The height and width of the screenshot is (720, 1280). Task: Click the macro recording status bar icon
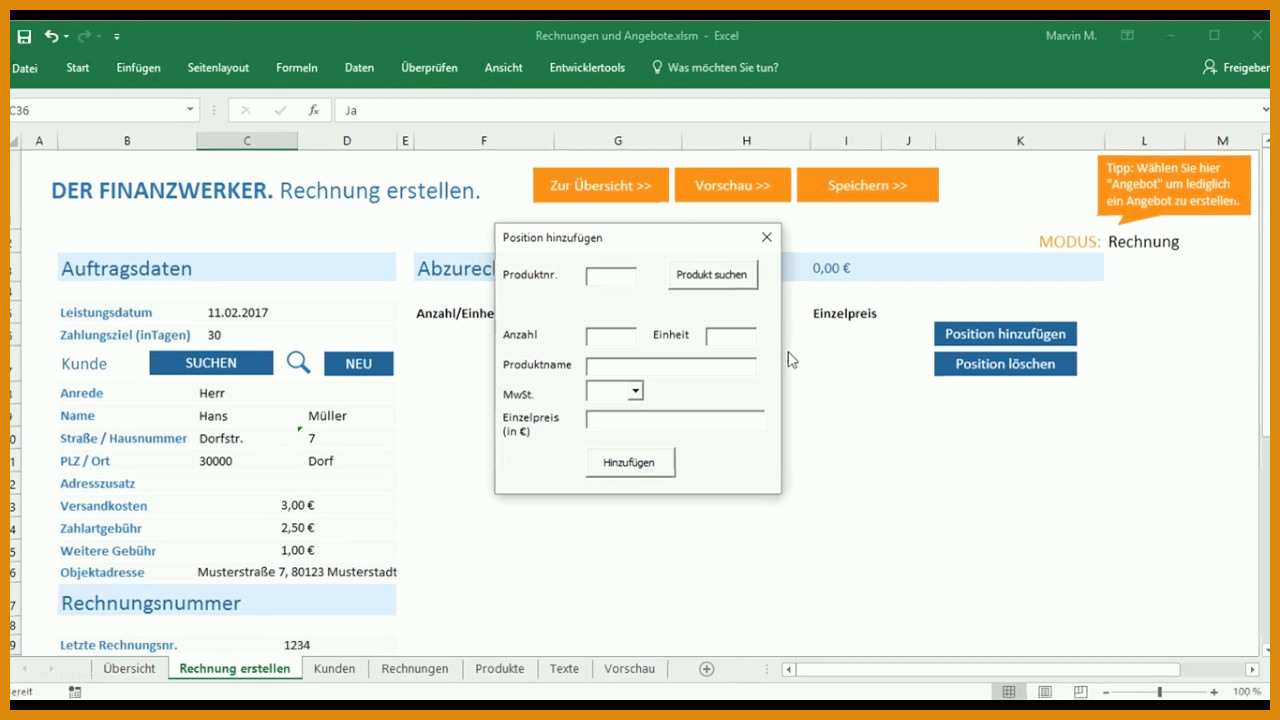pos(75,691)
